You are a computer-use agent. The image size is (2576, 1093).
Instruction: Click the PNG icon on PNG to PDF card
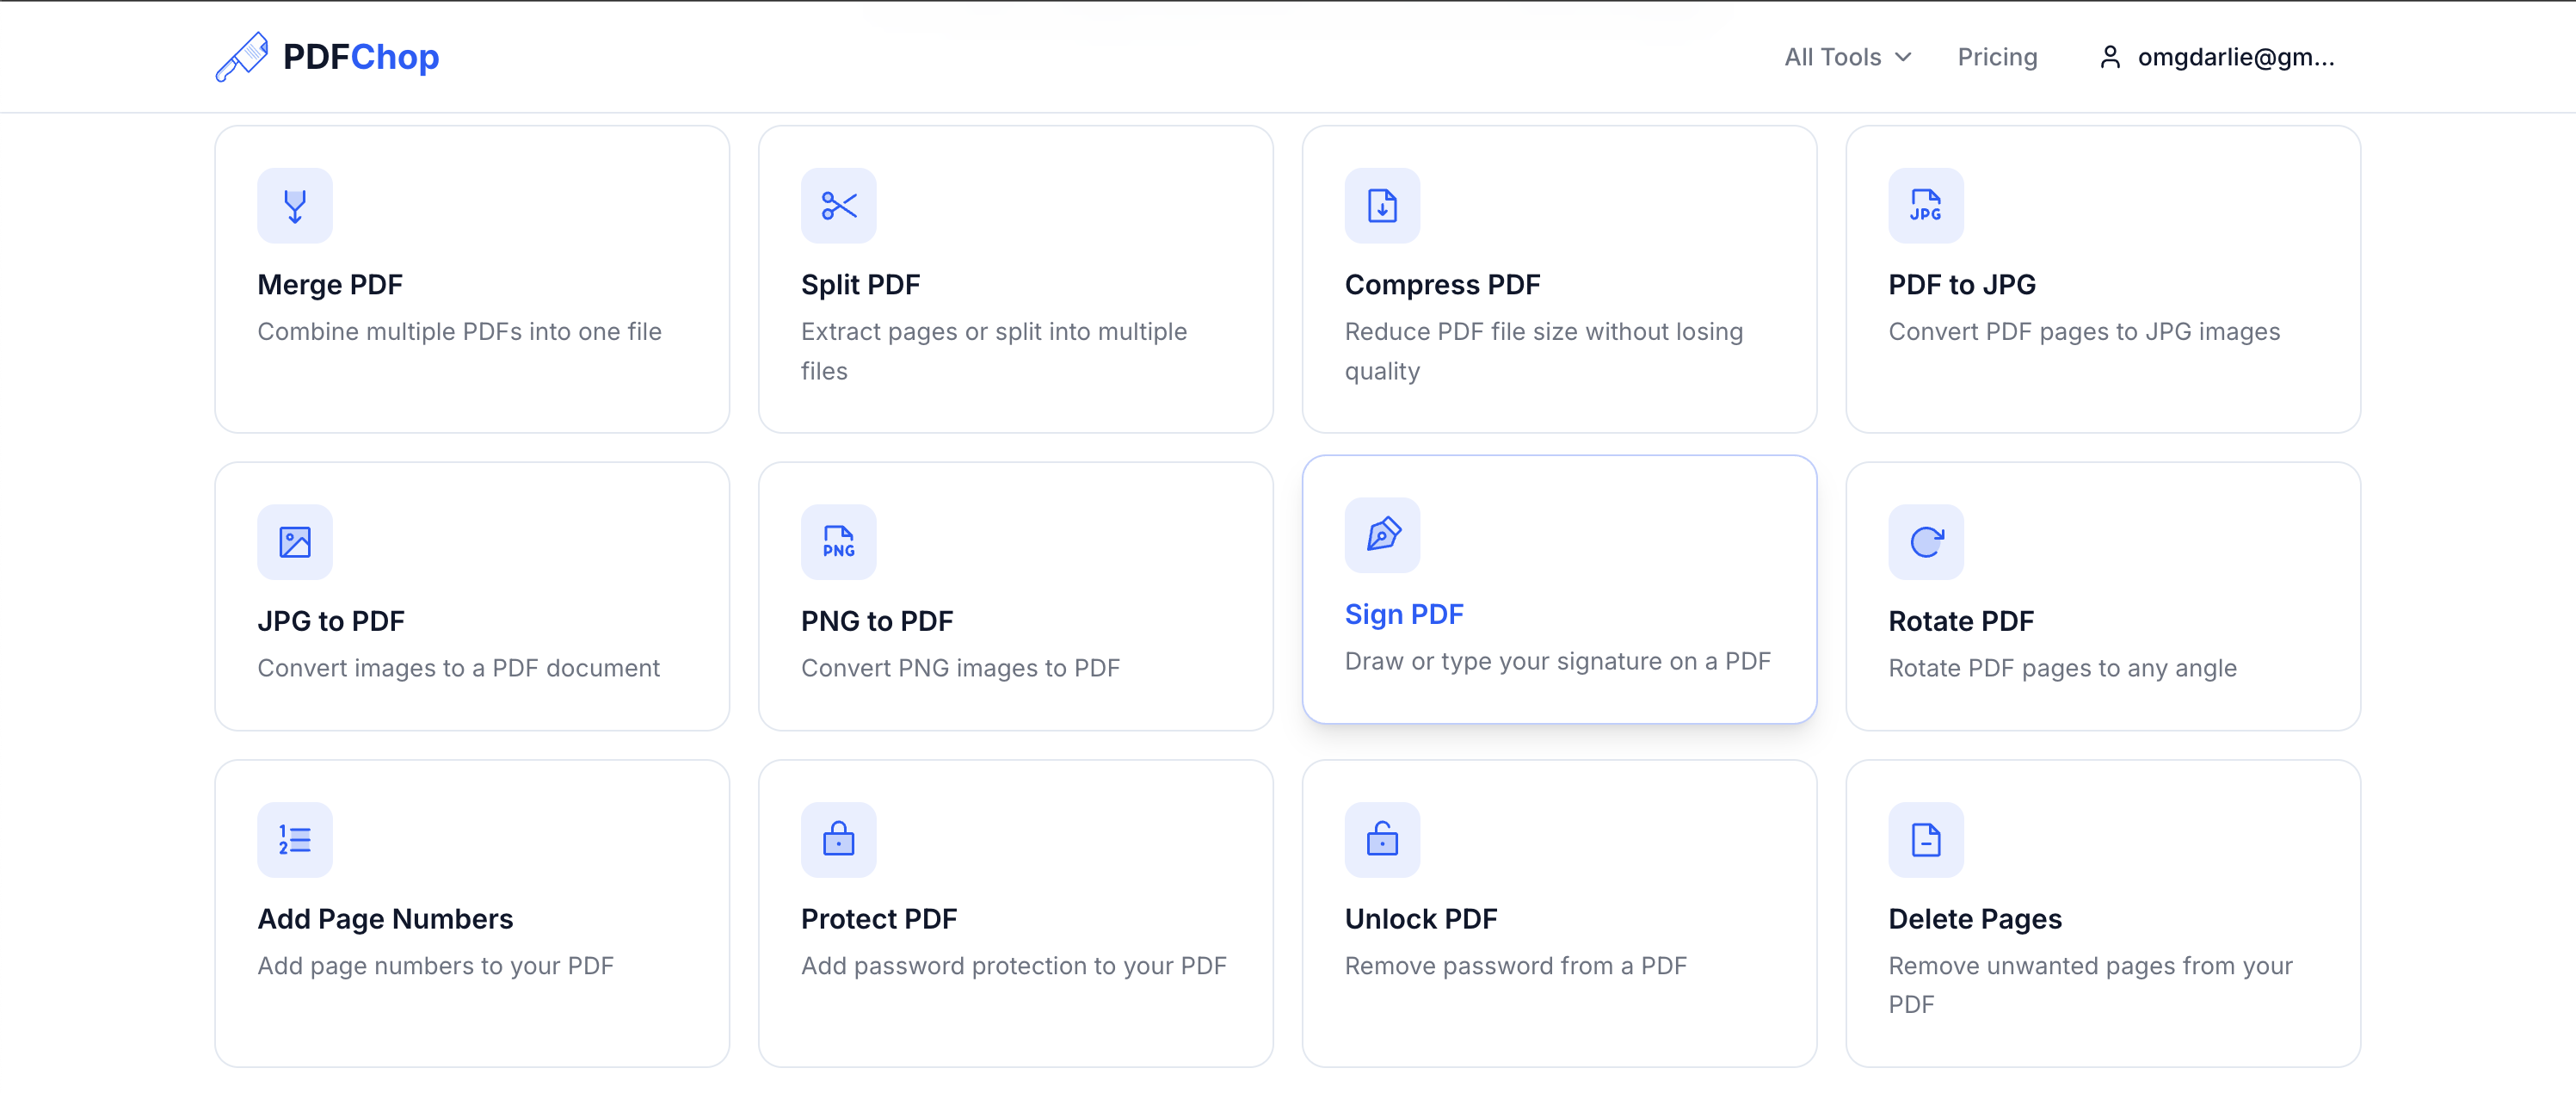839,542
